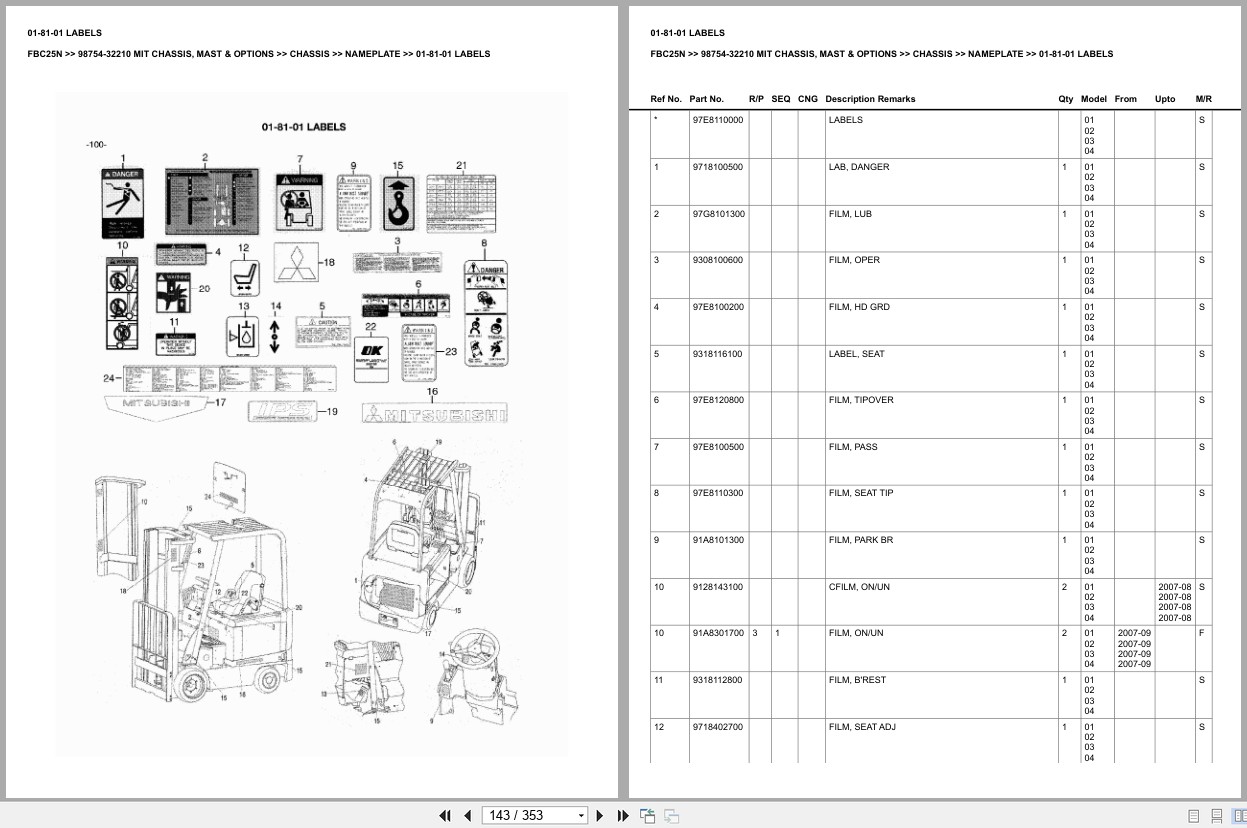Open the page number dropdown arrow
The width and height of the screenshot is (1247, 828).
click(x=581, y=816)
